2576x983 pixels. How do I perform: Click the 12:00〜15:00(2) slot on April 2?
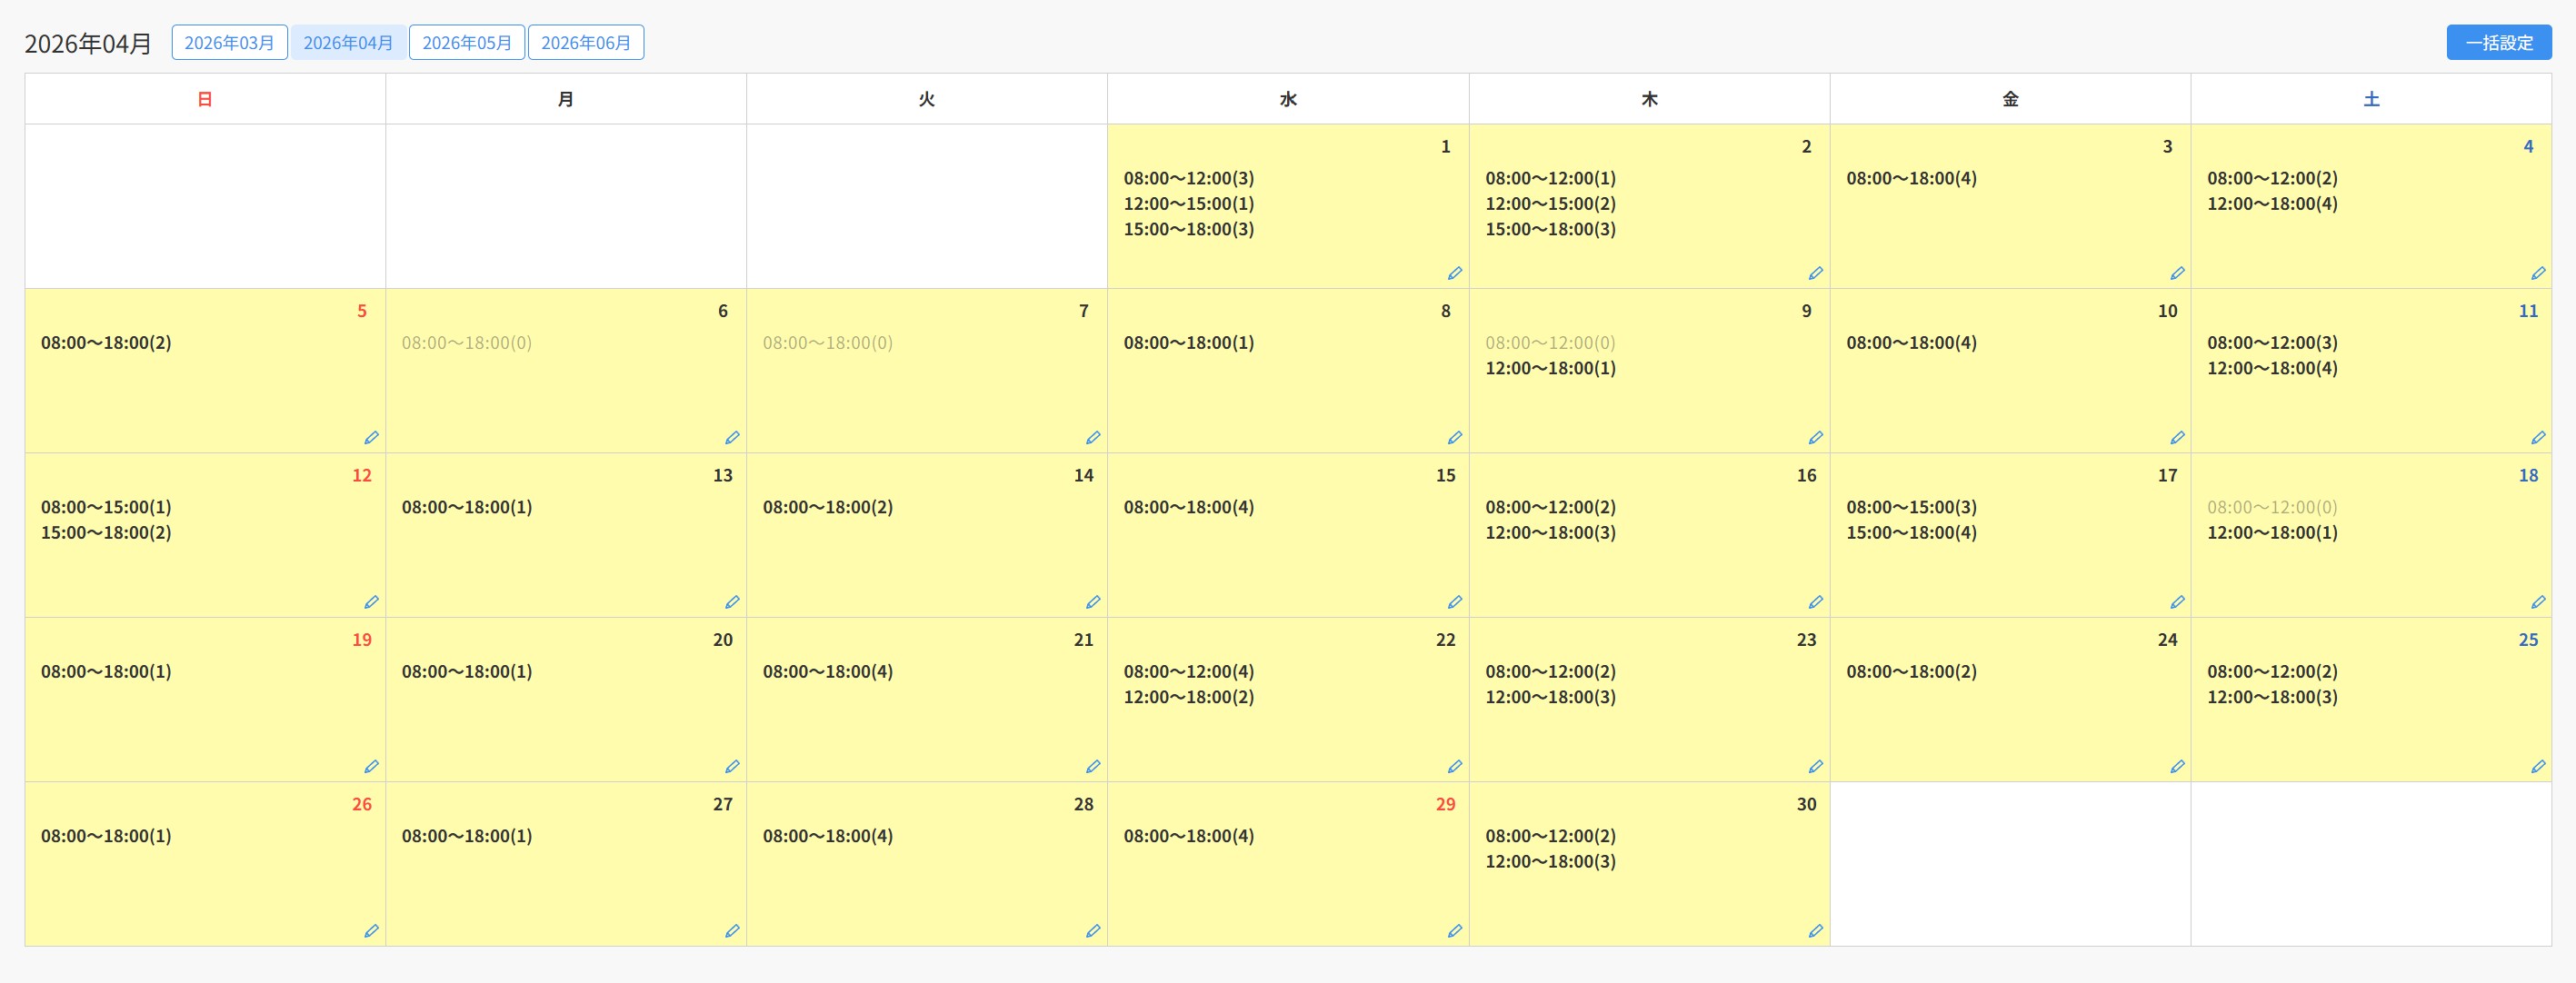(1550, 204)
